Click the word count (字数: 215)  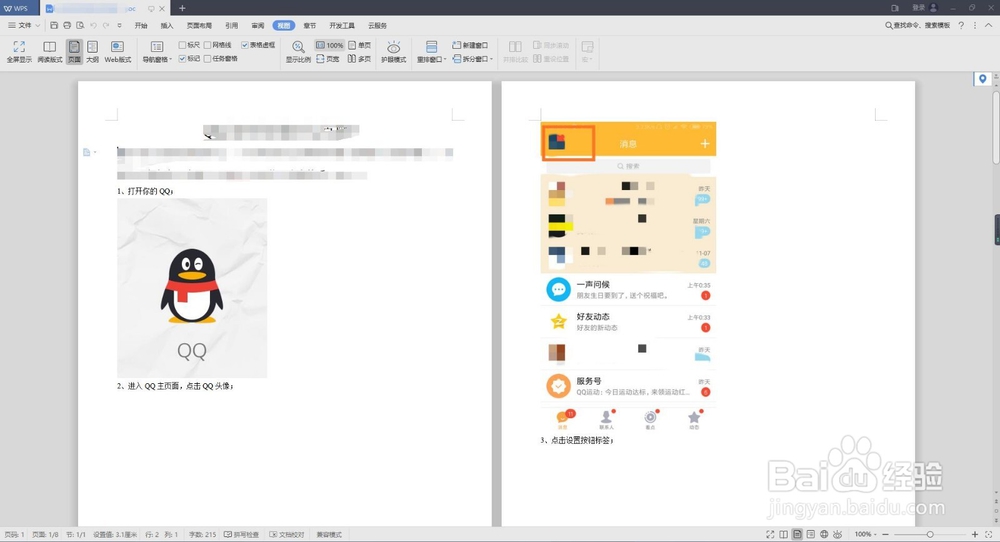pyautogui.click(x=202, y=534)
